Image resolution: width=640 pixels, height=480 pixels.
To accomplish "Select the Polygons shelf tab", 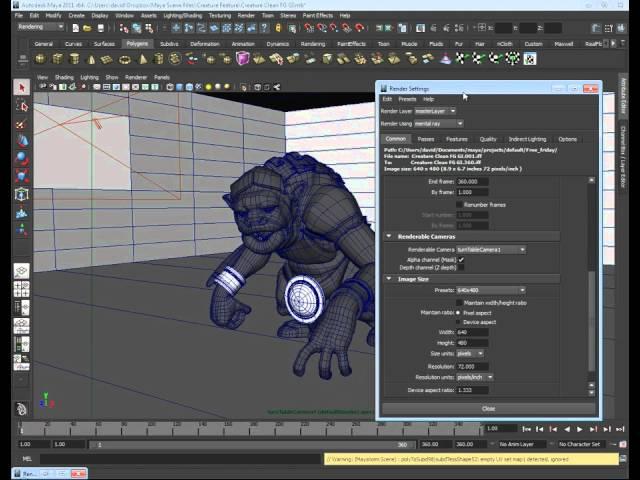I will point(137,44).
